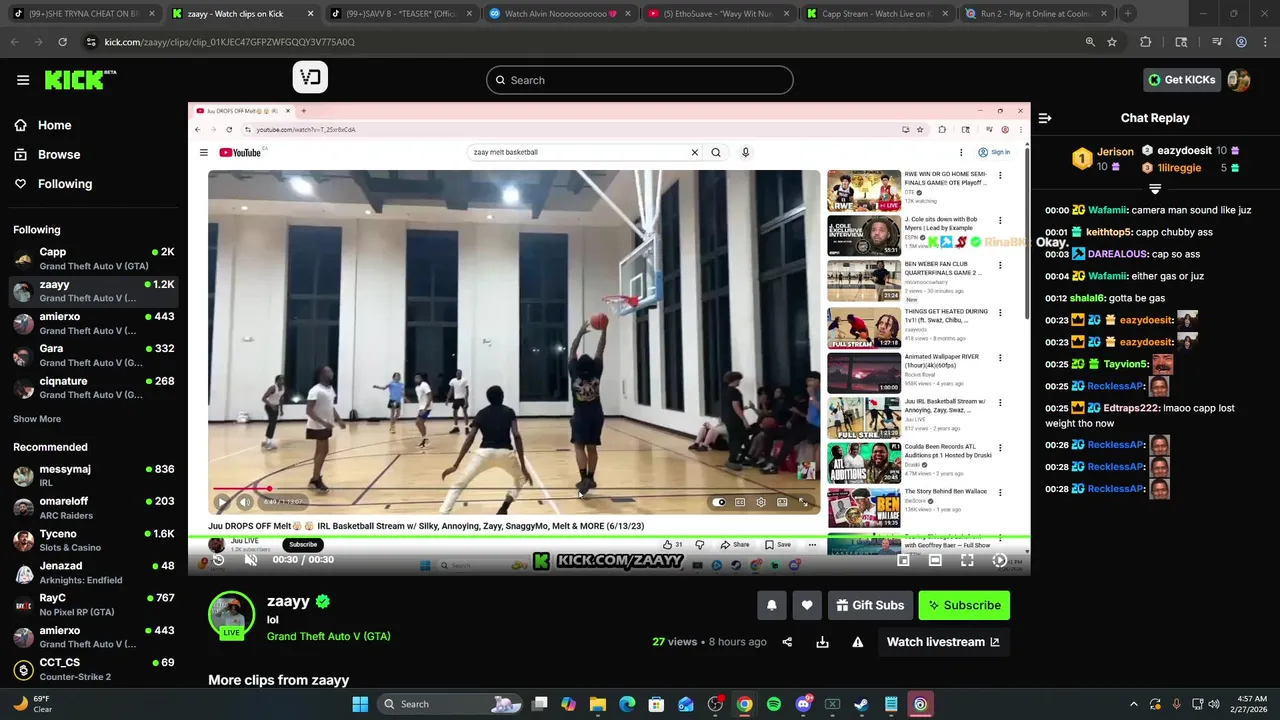The image size is (1280, 720).
Task: Expand Show More under Following
Action: pos(37,419)
